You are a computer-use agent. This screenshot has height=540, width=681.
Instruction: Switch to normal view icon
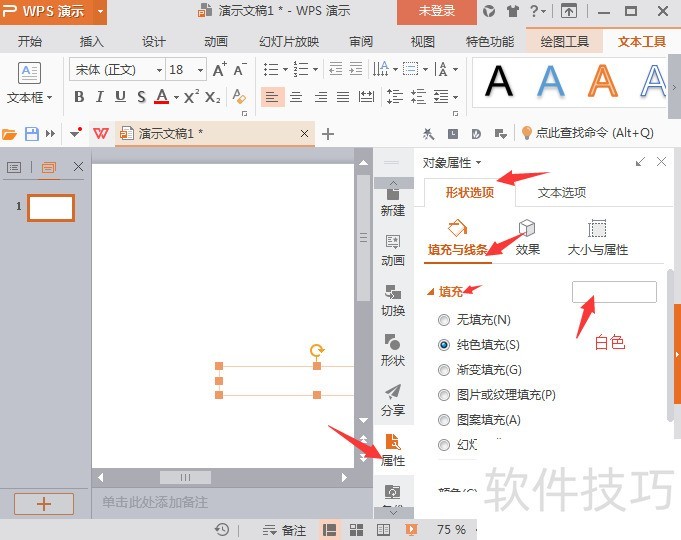pyautogui.click(x=330, y=530)
